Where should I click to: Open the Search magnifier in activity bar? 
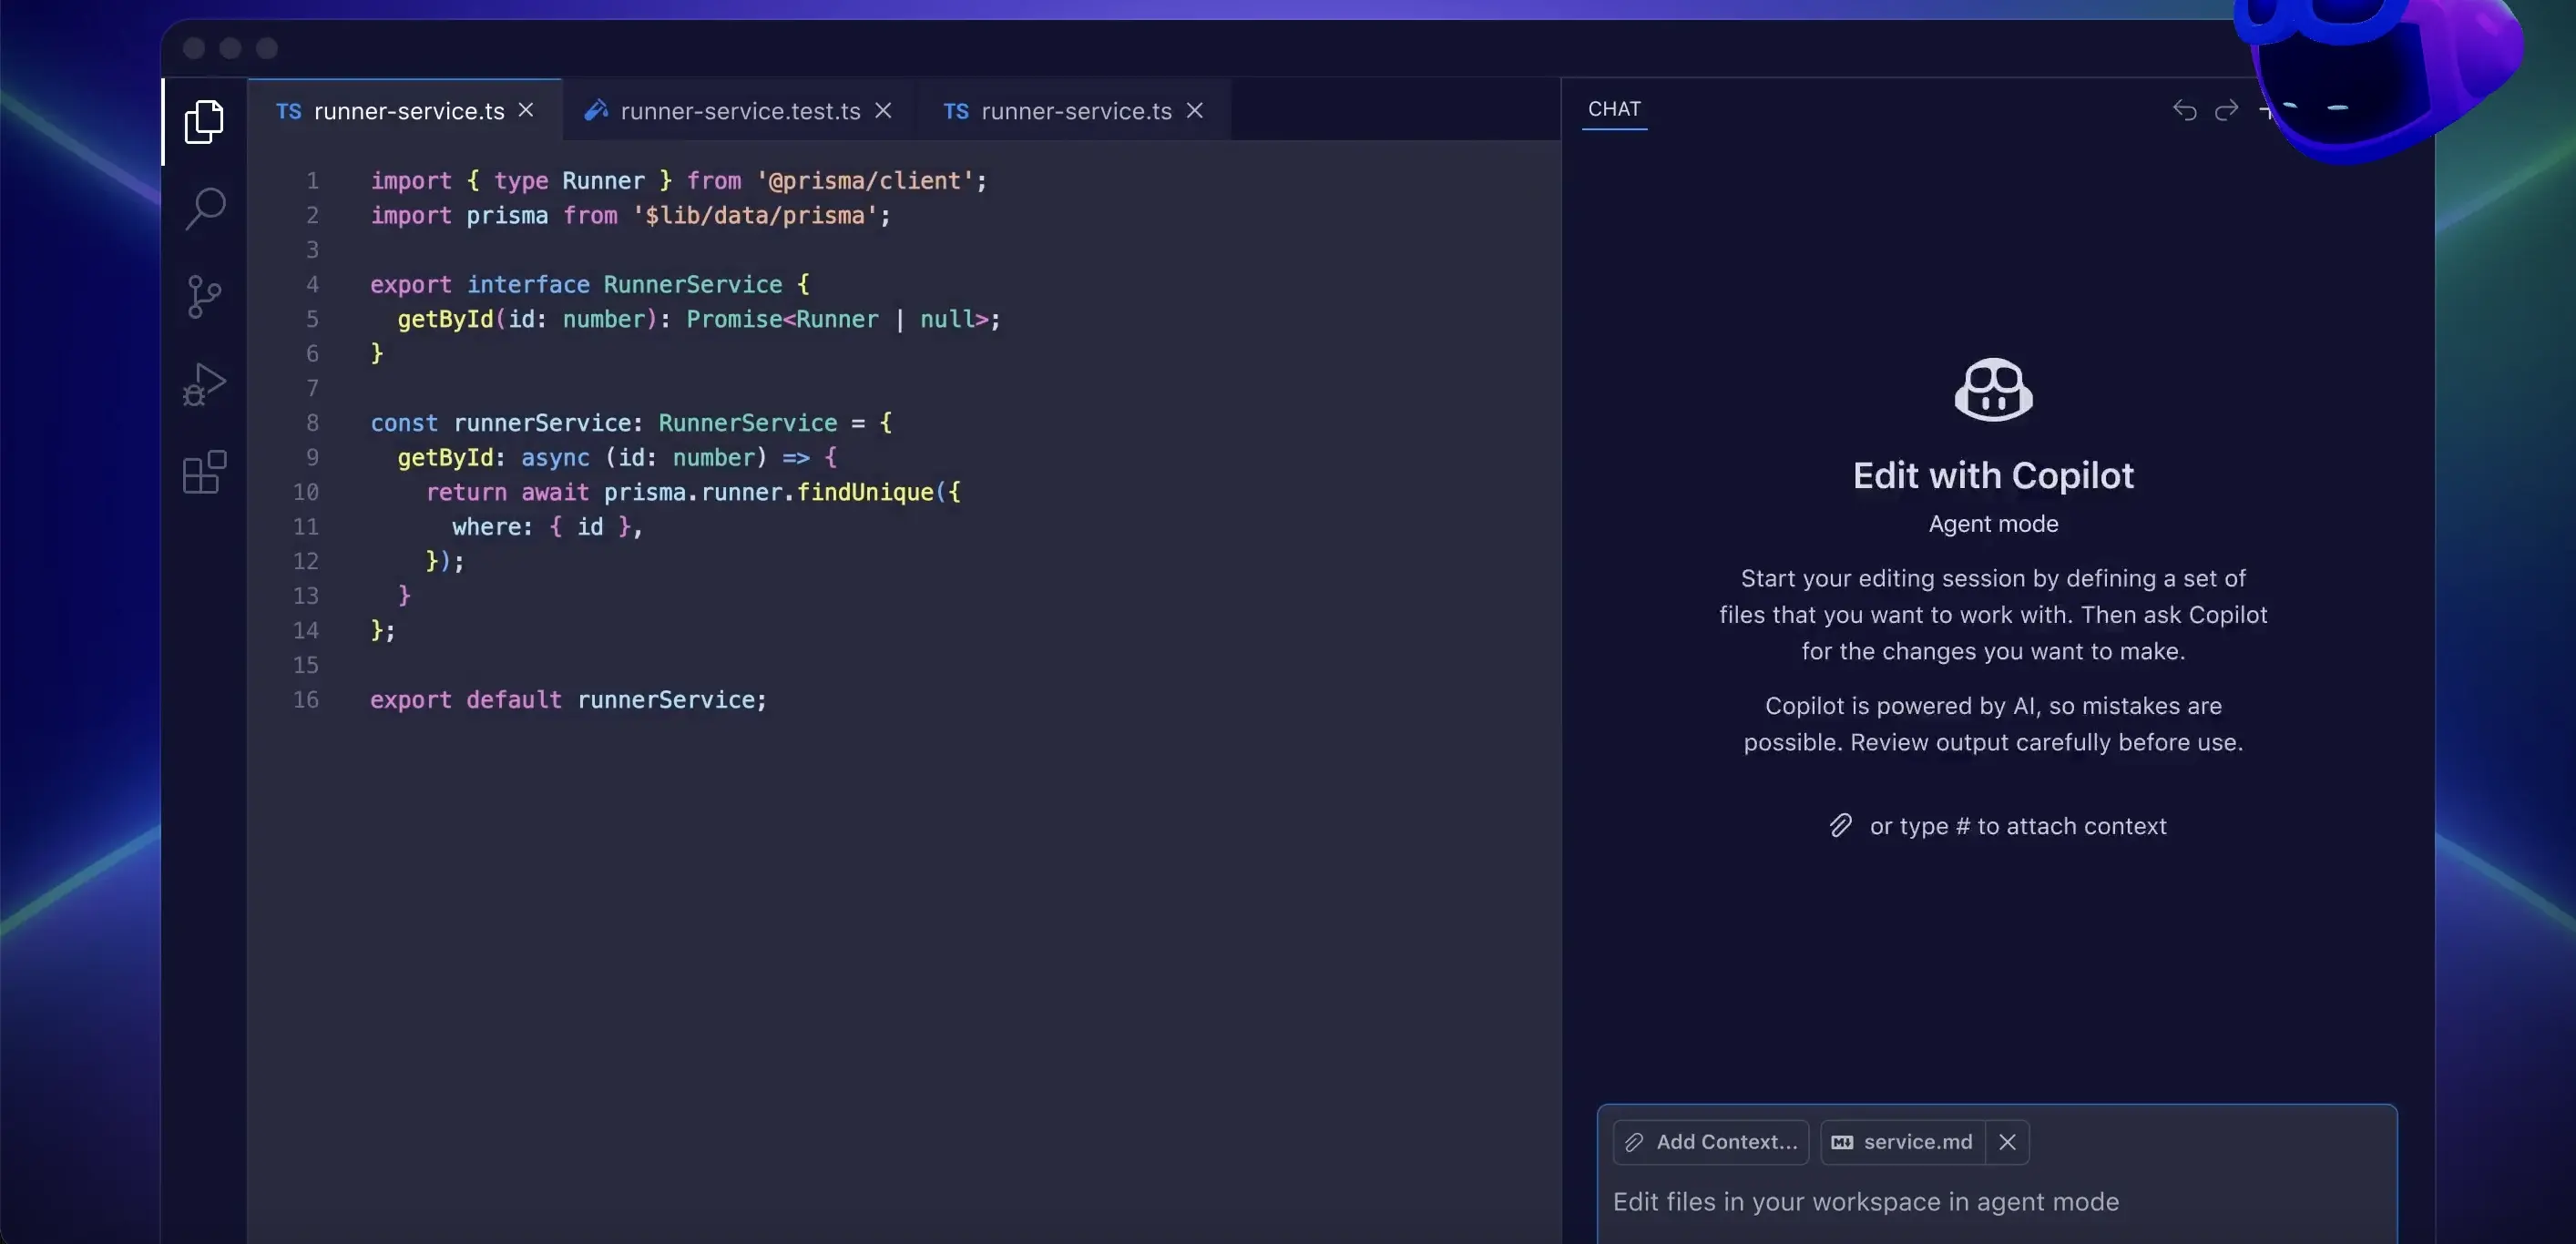(205, 208)
